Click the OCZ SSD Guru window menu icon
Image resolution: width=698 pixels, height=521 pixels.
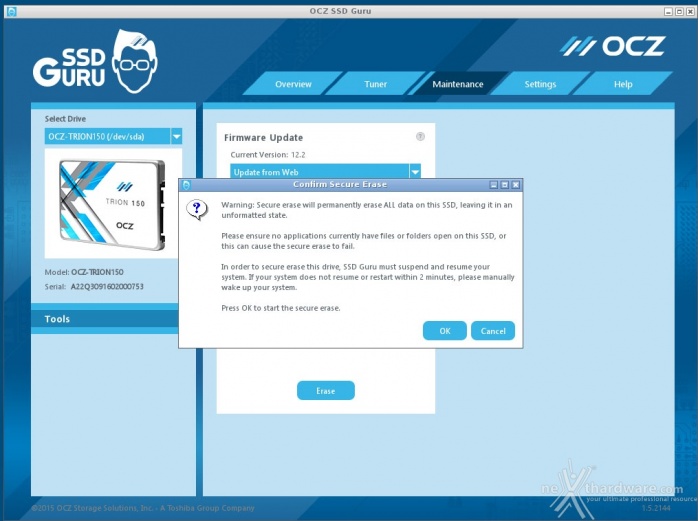click(11, 11)
